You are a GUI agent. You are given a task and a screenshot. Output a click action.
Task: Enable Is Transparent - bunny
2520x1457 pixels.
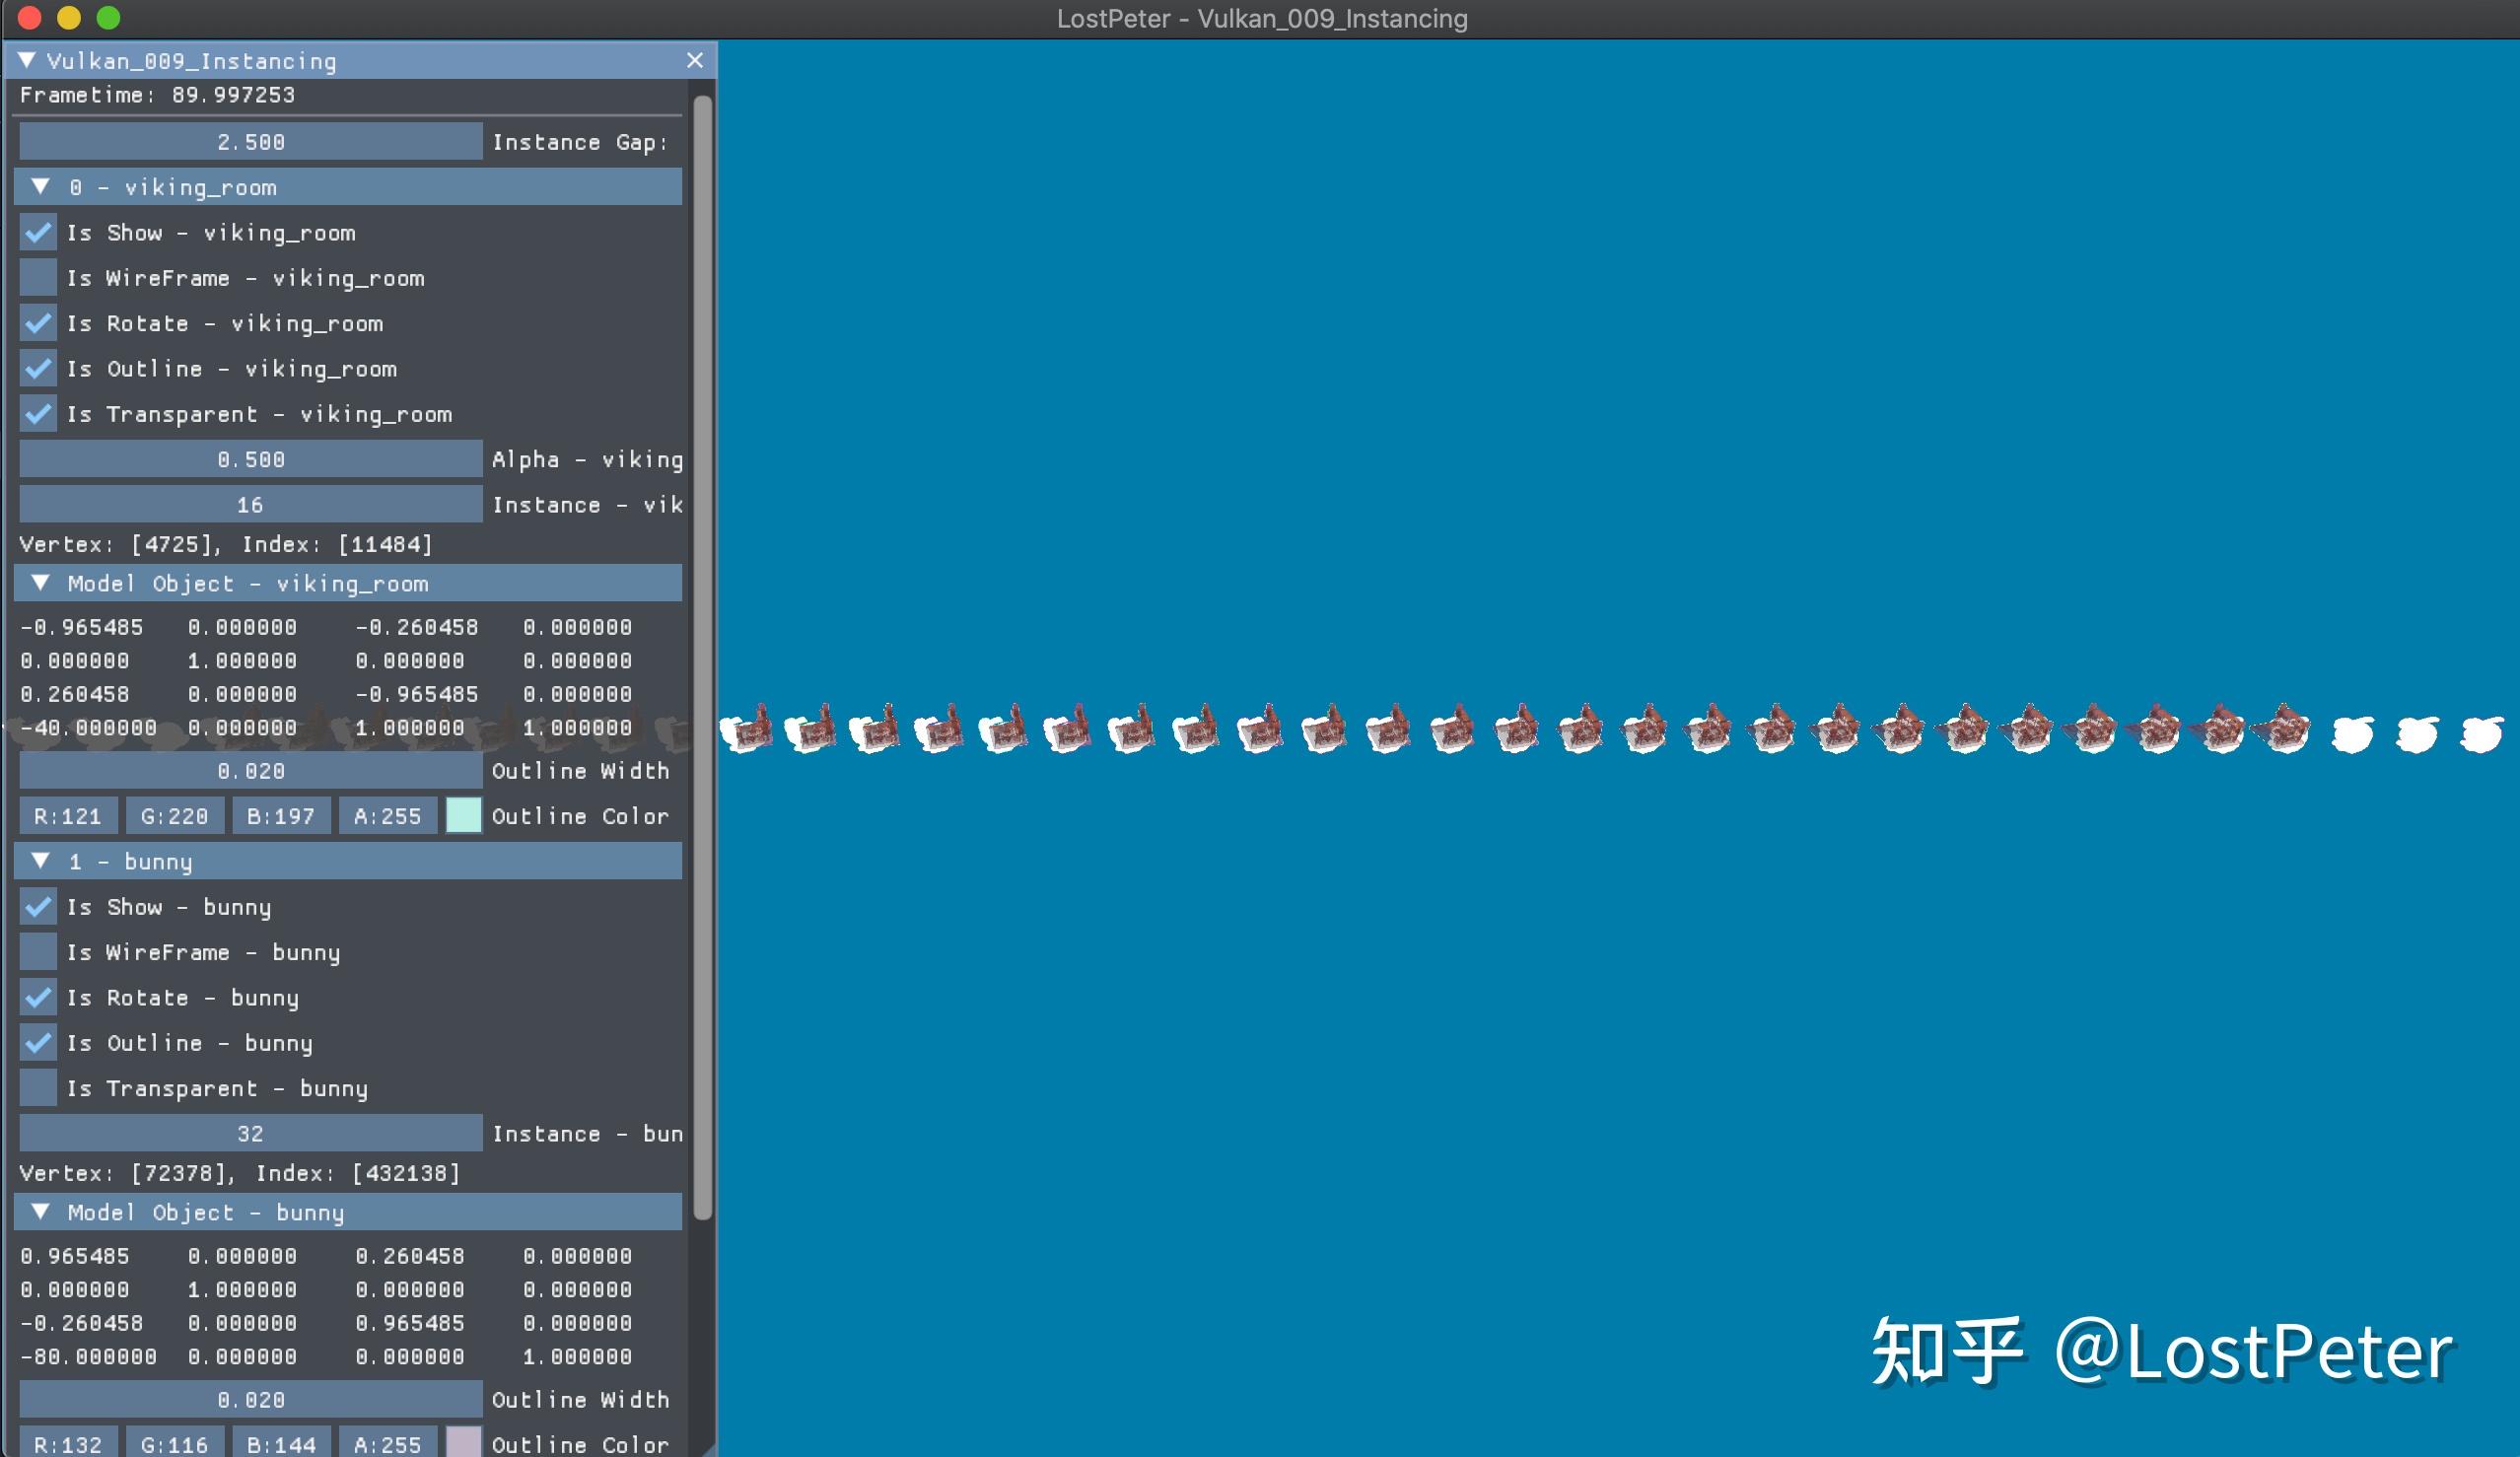tap(38, 1088)
